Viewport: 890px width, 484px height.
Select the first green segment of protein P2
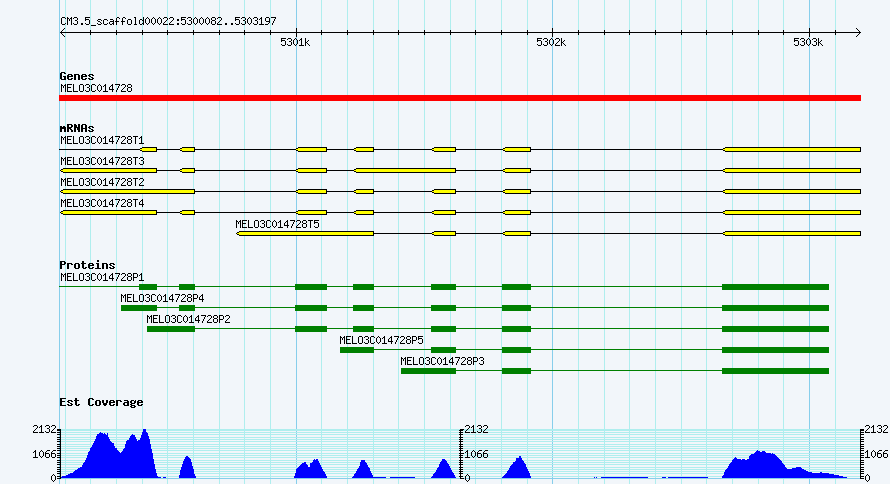pos(171,329)
